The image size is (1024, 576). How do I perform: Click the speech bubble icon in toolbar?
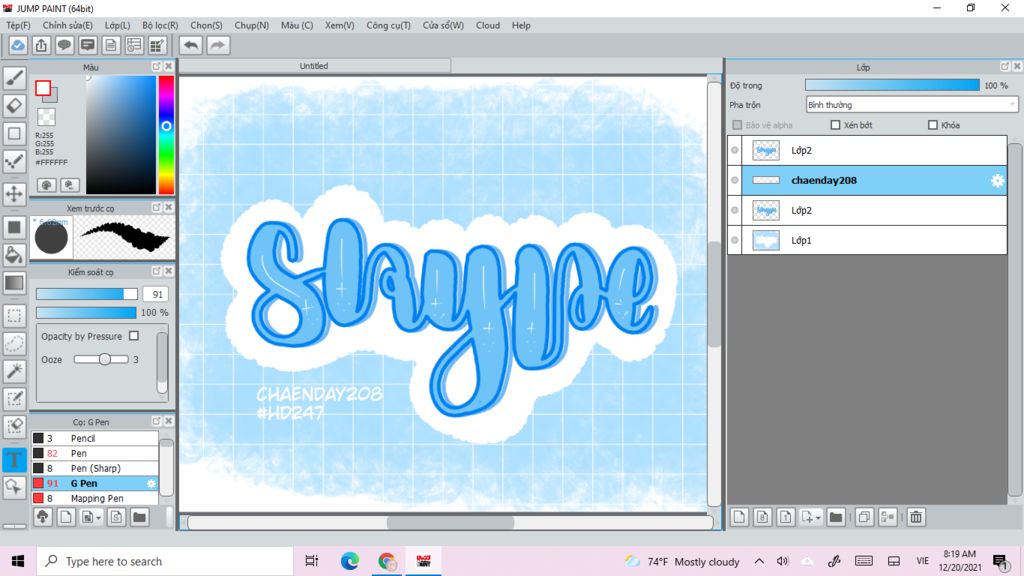click(64, 45)
